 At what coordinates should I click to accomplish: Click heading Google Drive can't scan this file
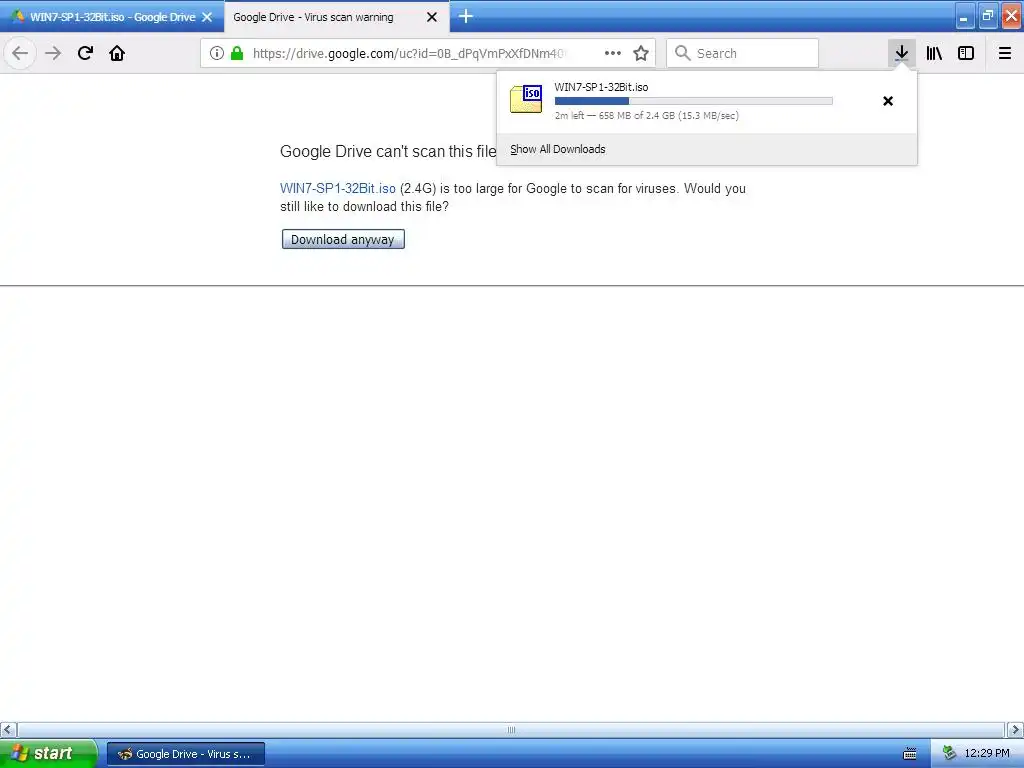tap(388, 152)
